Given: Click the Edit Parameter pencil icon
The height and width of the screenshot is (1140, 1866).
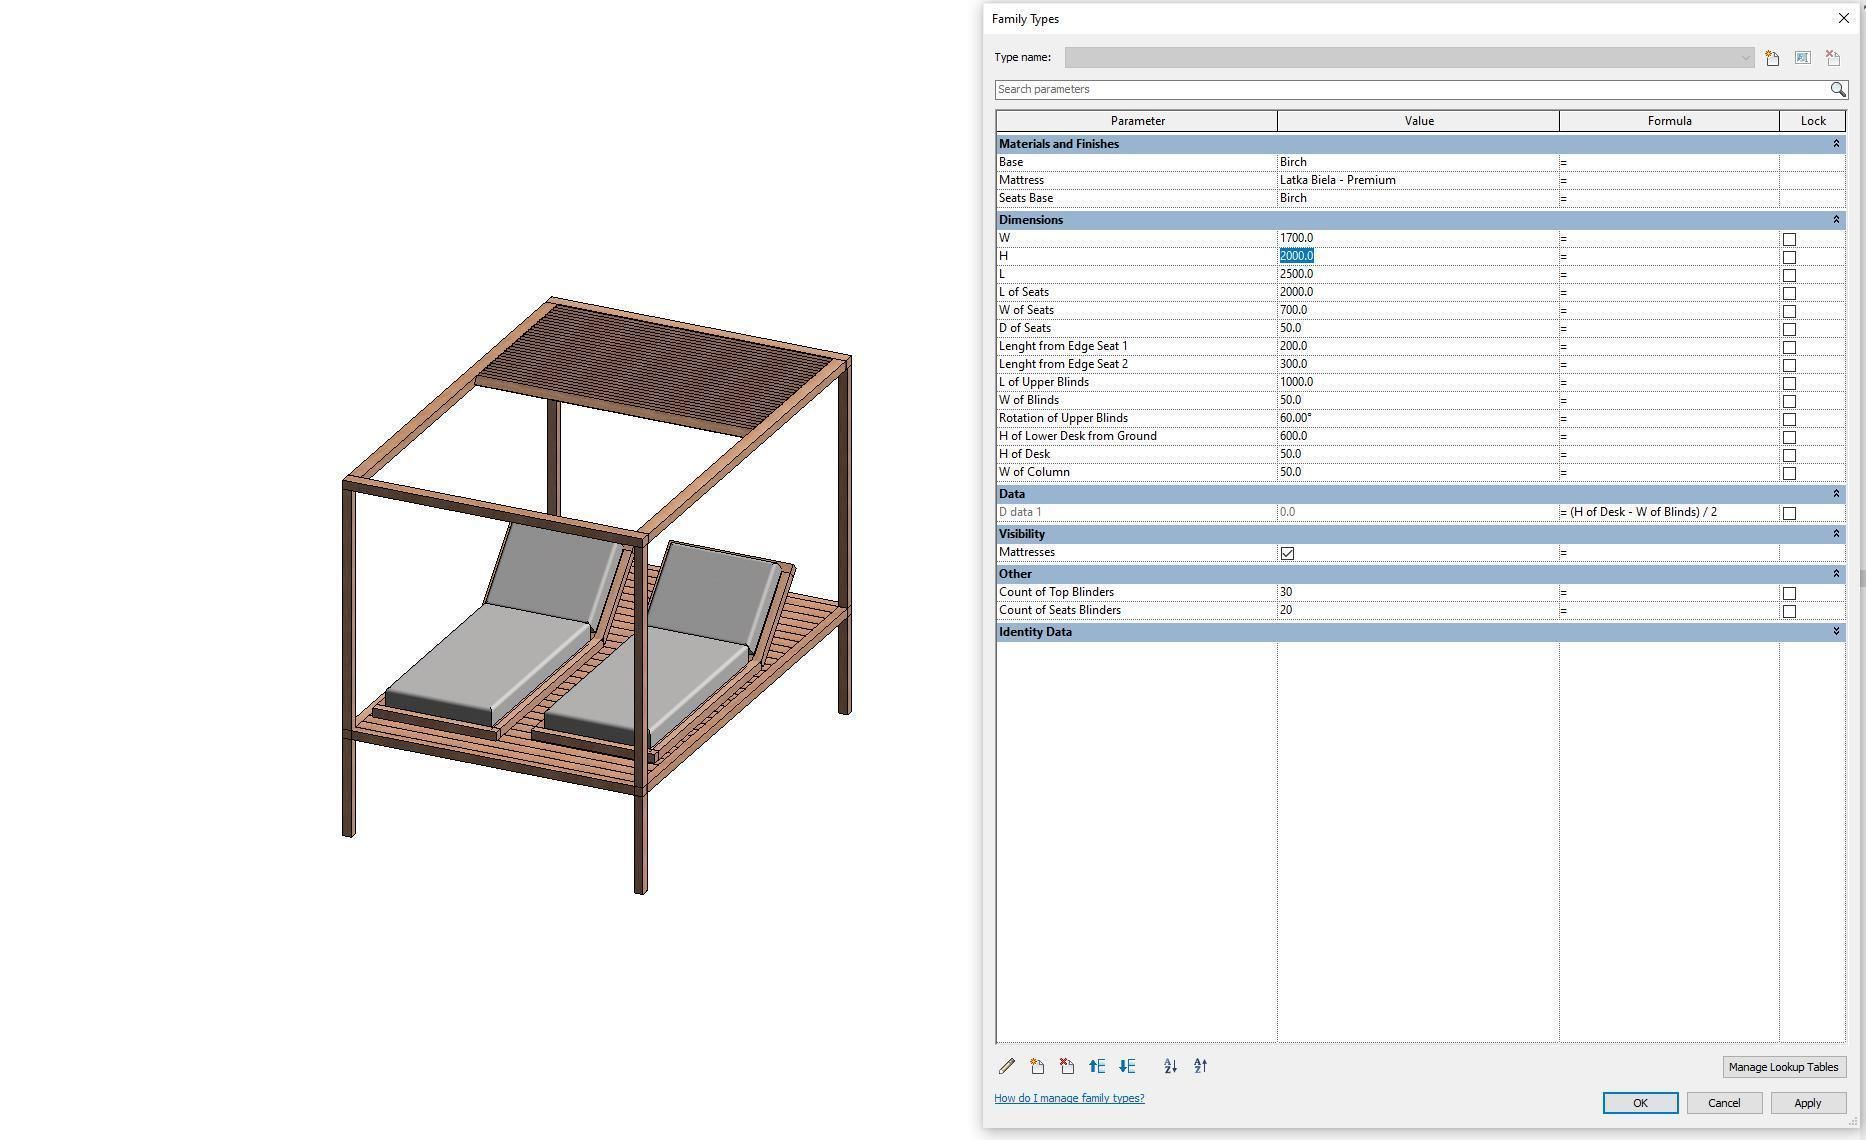Looking at the screenshot, I should click(1007, 1066).
